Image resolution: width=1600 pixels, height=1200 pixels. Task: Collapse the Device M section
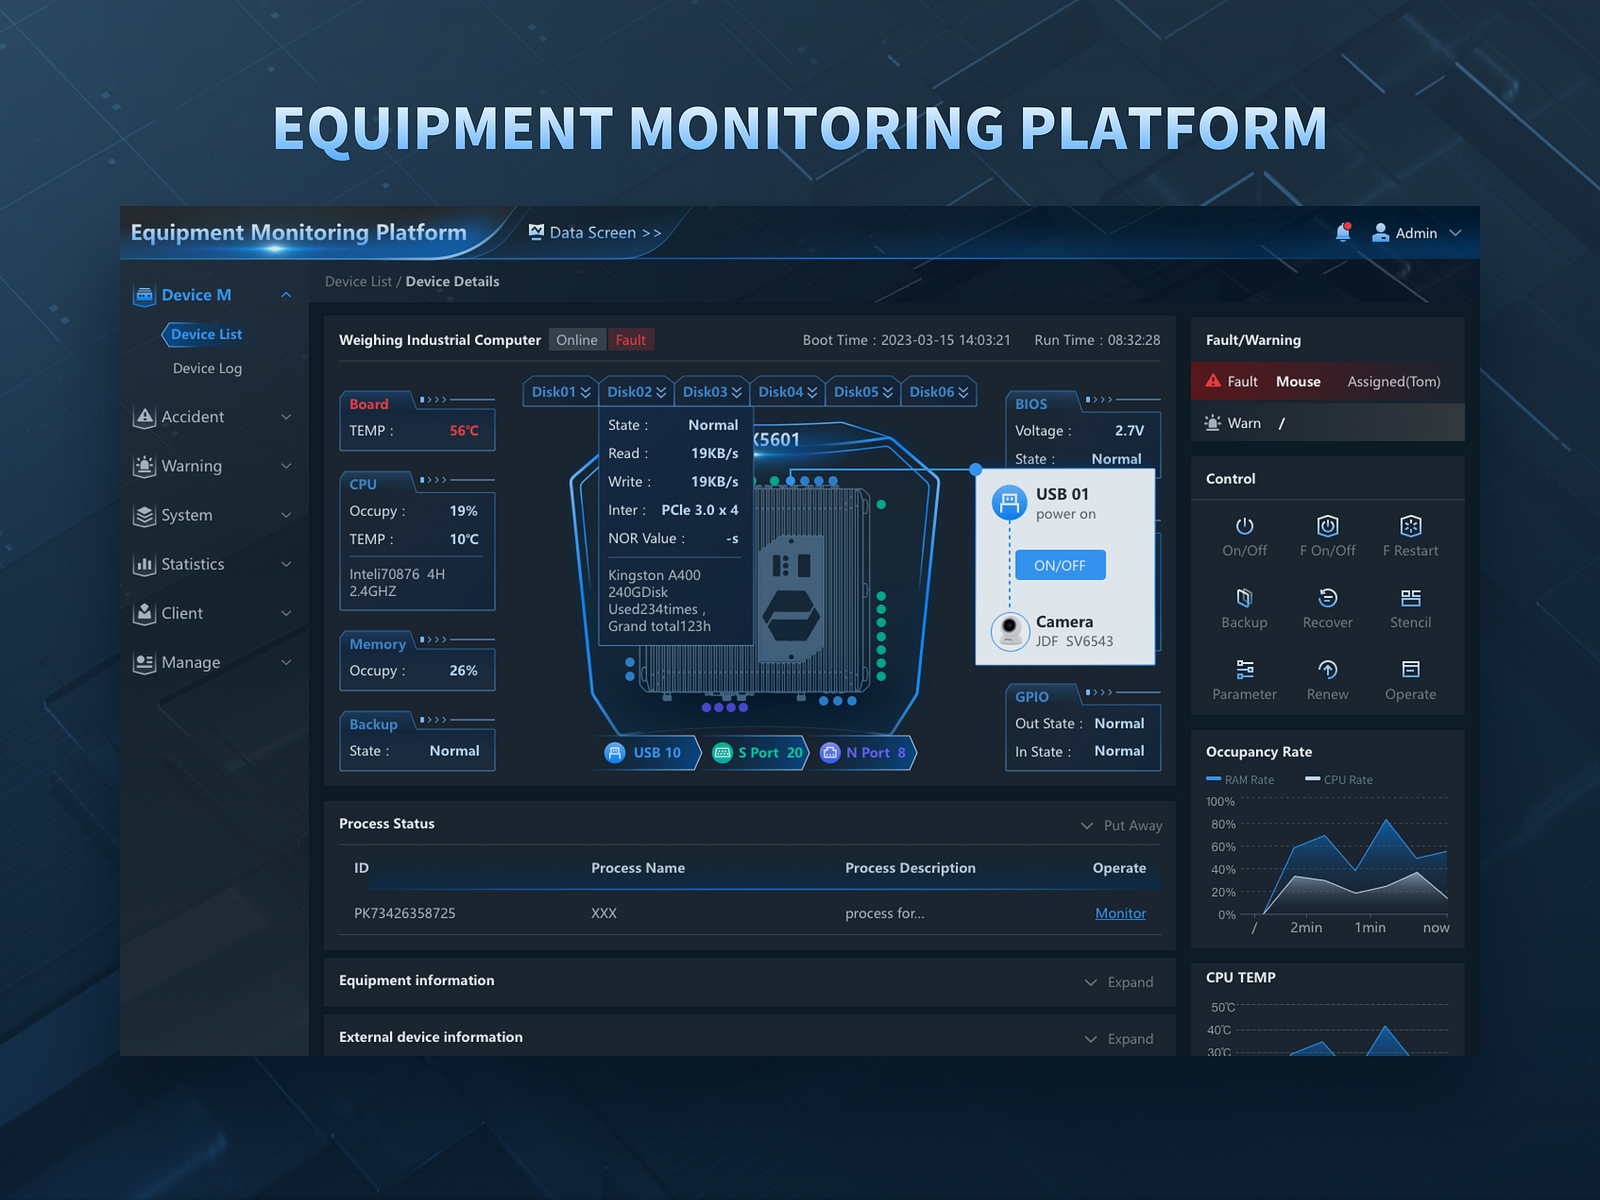pos(286,294)
